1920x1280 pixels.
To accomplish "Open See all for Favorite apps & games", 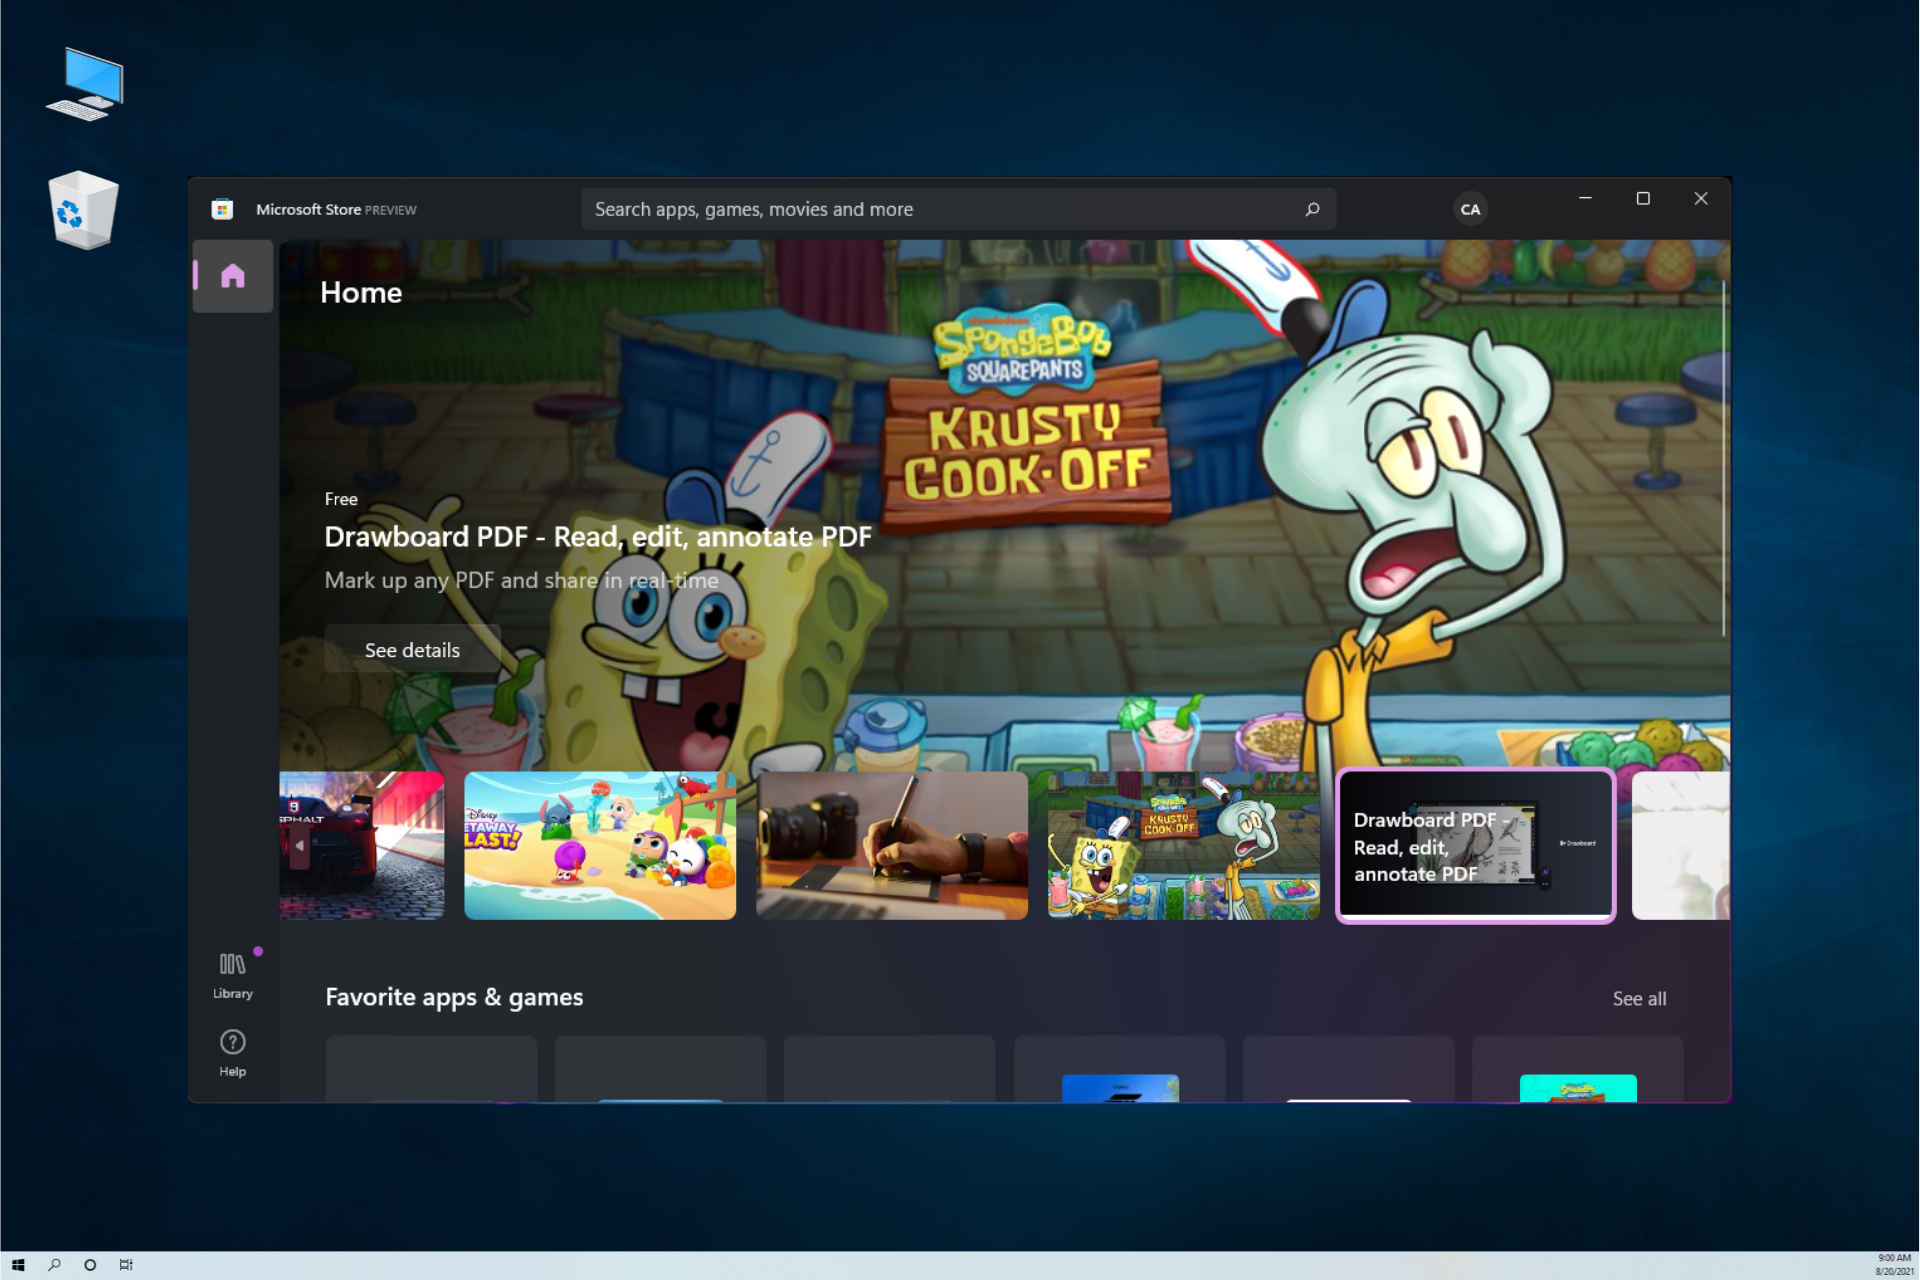I will coord(1639,998).
